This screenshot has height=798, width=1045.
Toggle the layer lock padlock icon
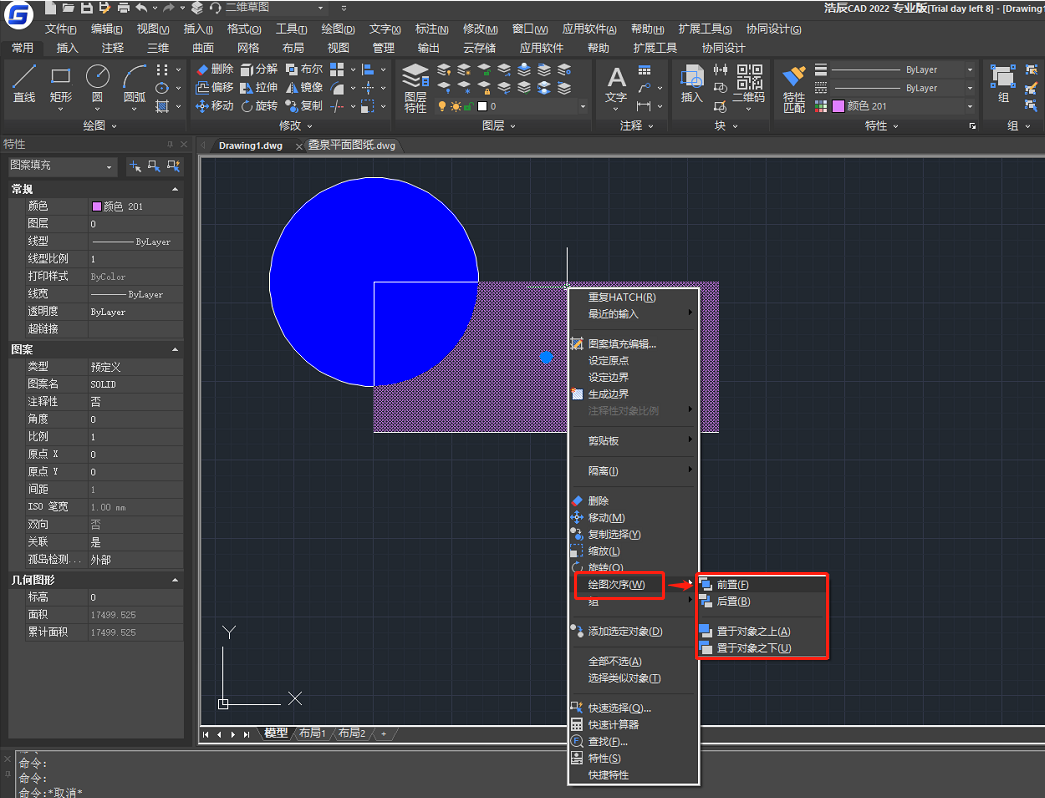pyautogui.click(x=469, y=106)
